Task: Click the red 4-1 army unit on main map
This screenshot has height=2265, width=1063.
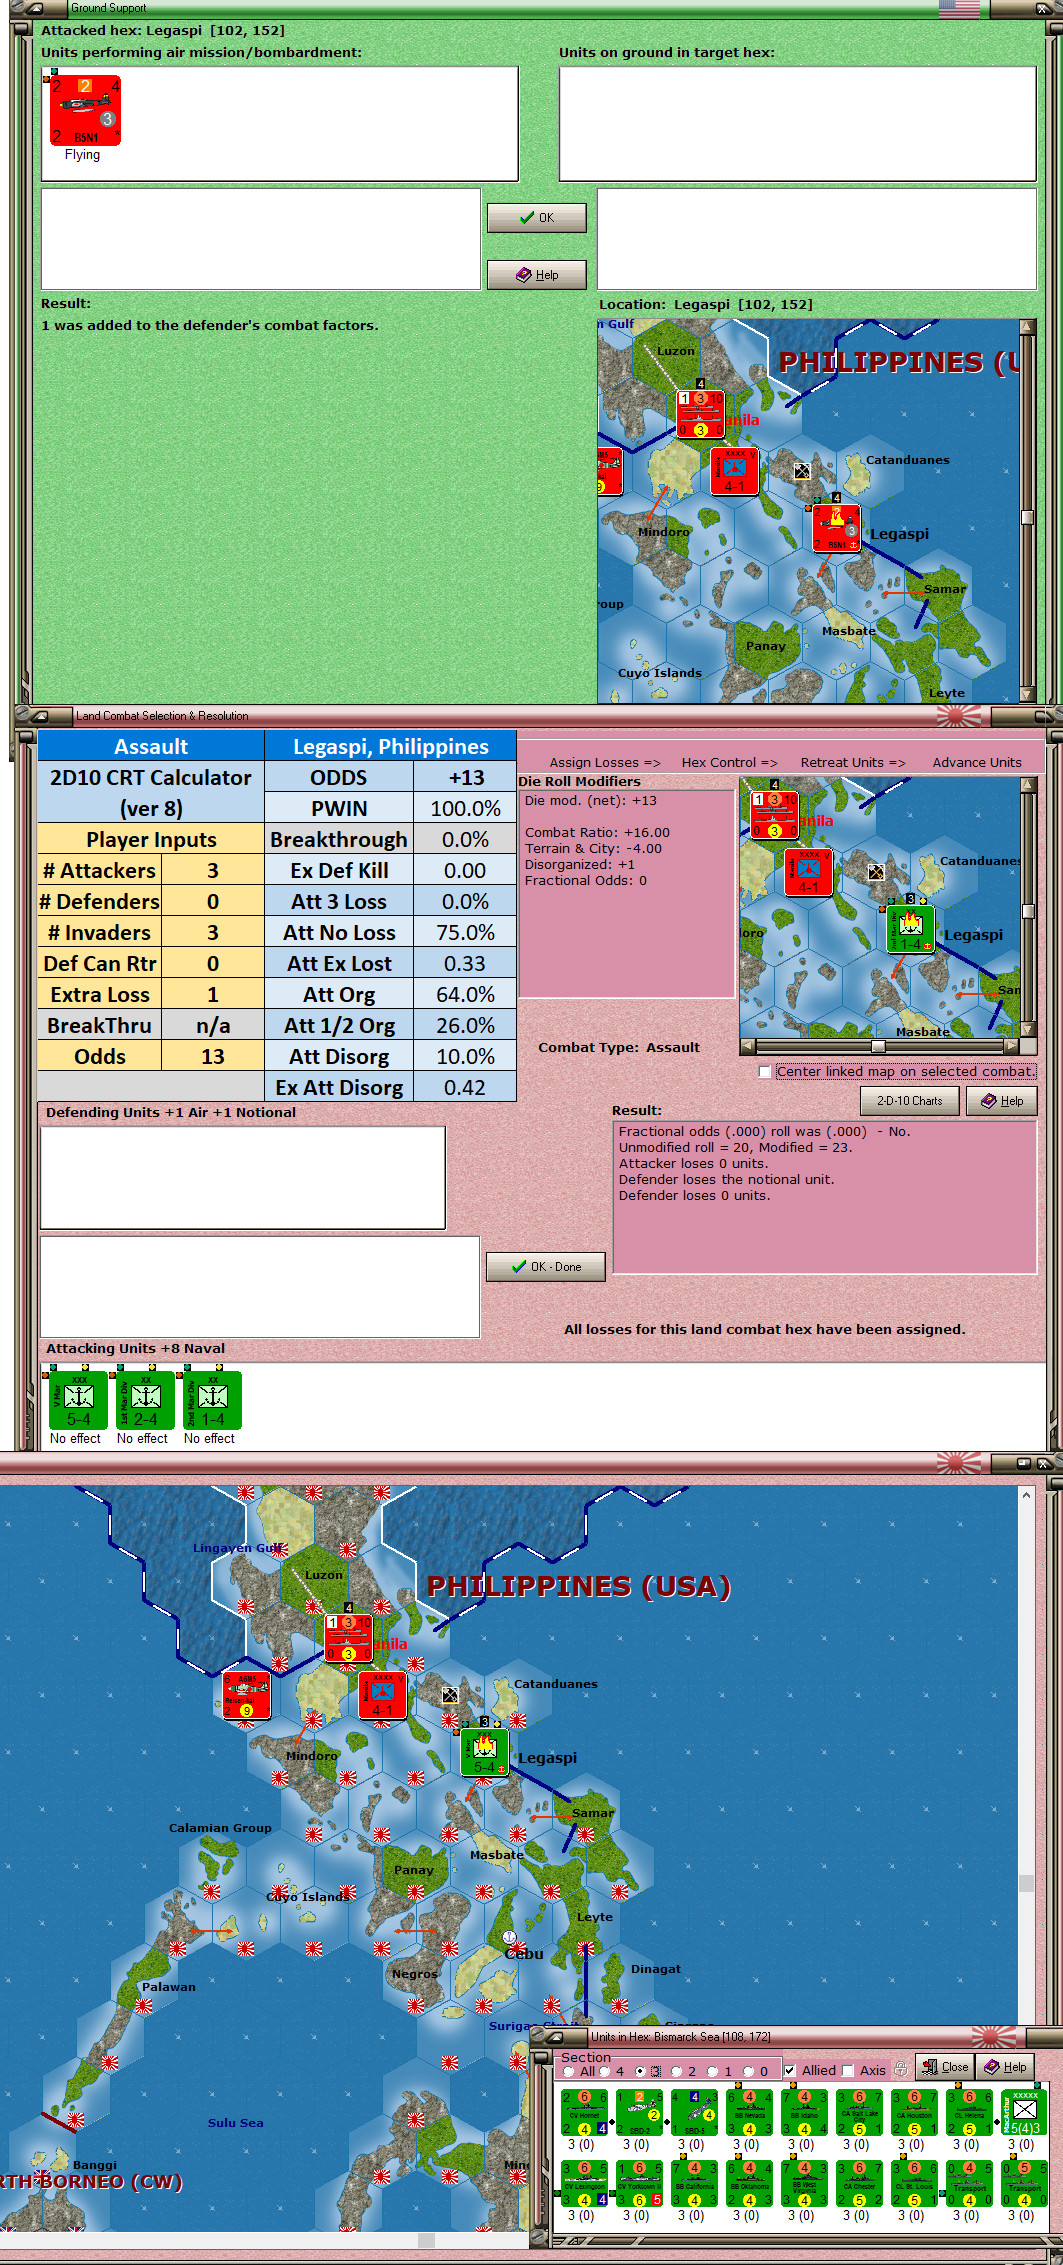Action: click(x=383, y=1696)
